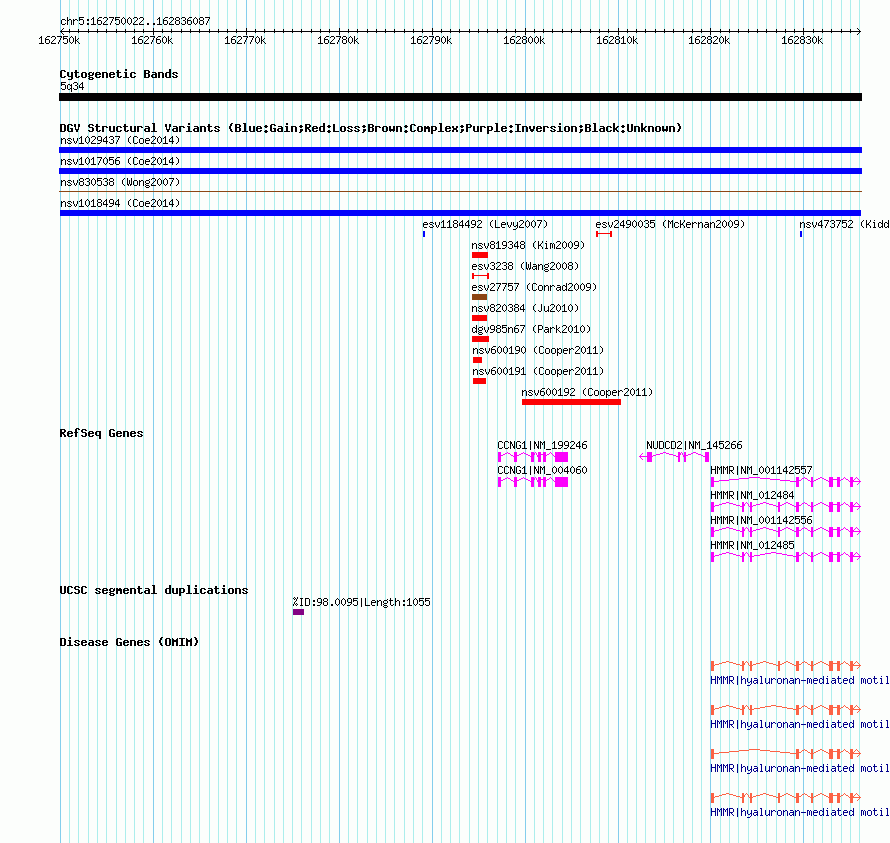Click the chr5:162750022..162836087 coordinates text

(x=135, y=21)
